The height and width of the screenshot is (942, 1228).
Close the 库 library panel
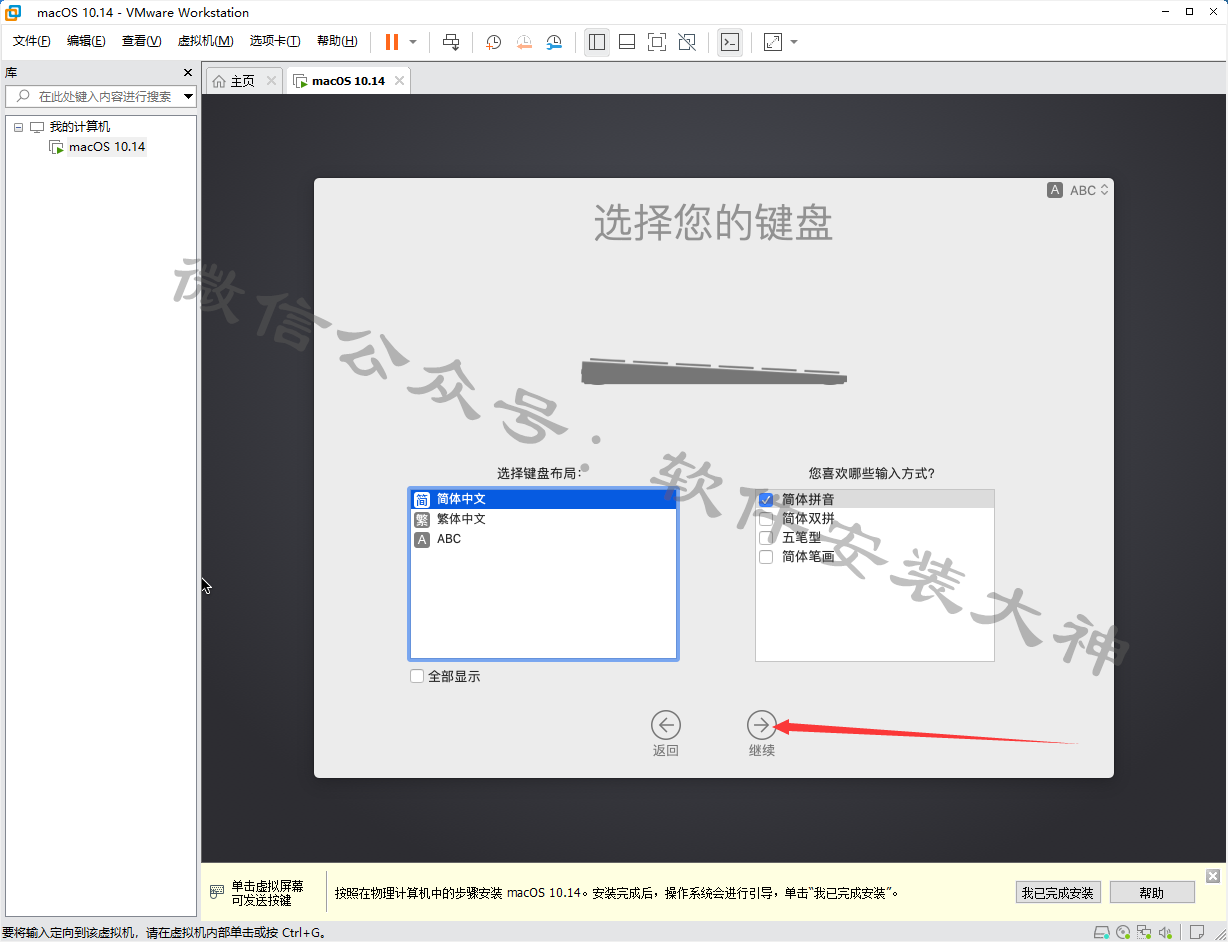click(188, 72)
